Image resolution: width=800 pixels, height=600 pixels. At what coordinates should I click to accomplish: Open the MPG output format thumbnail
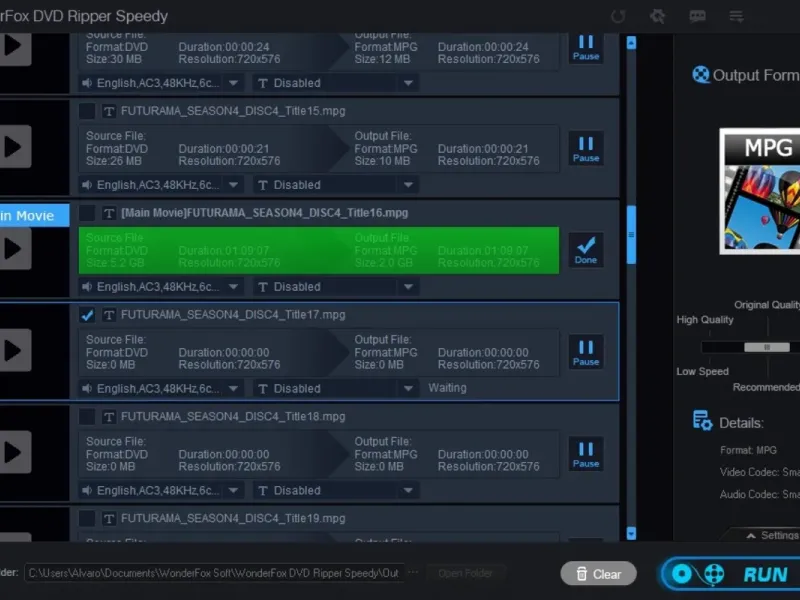point(760,191)
